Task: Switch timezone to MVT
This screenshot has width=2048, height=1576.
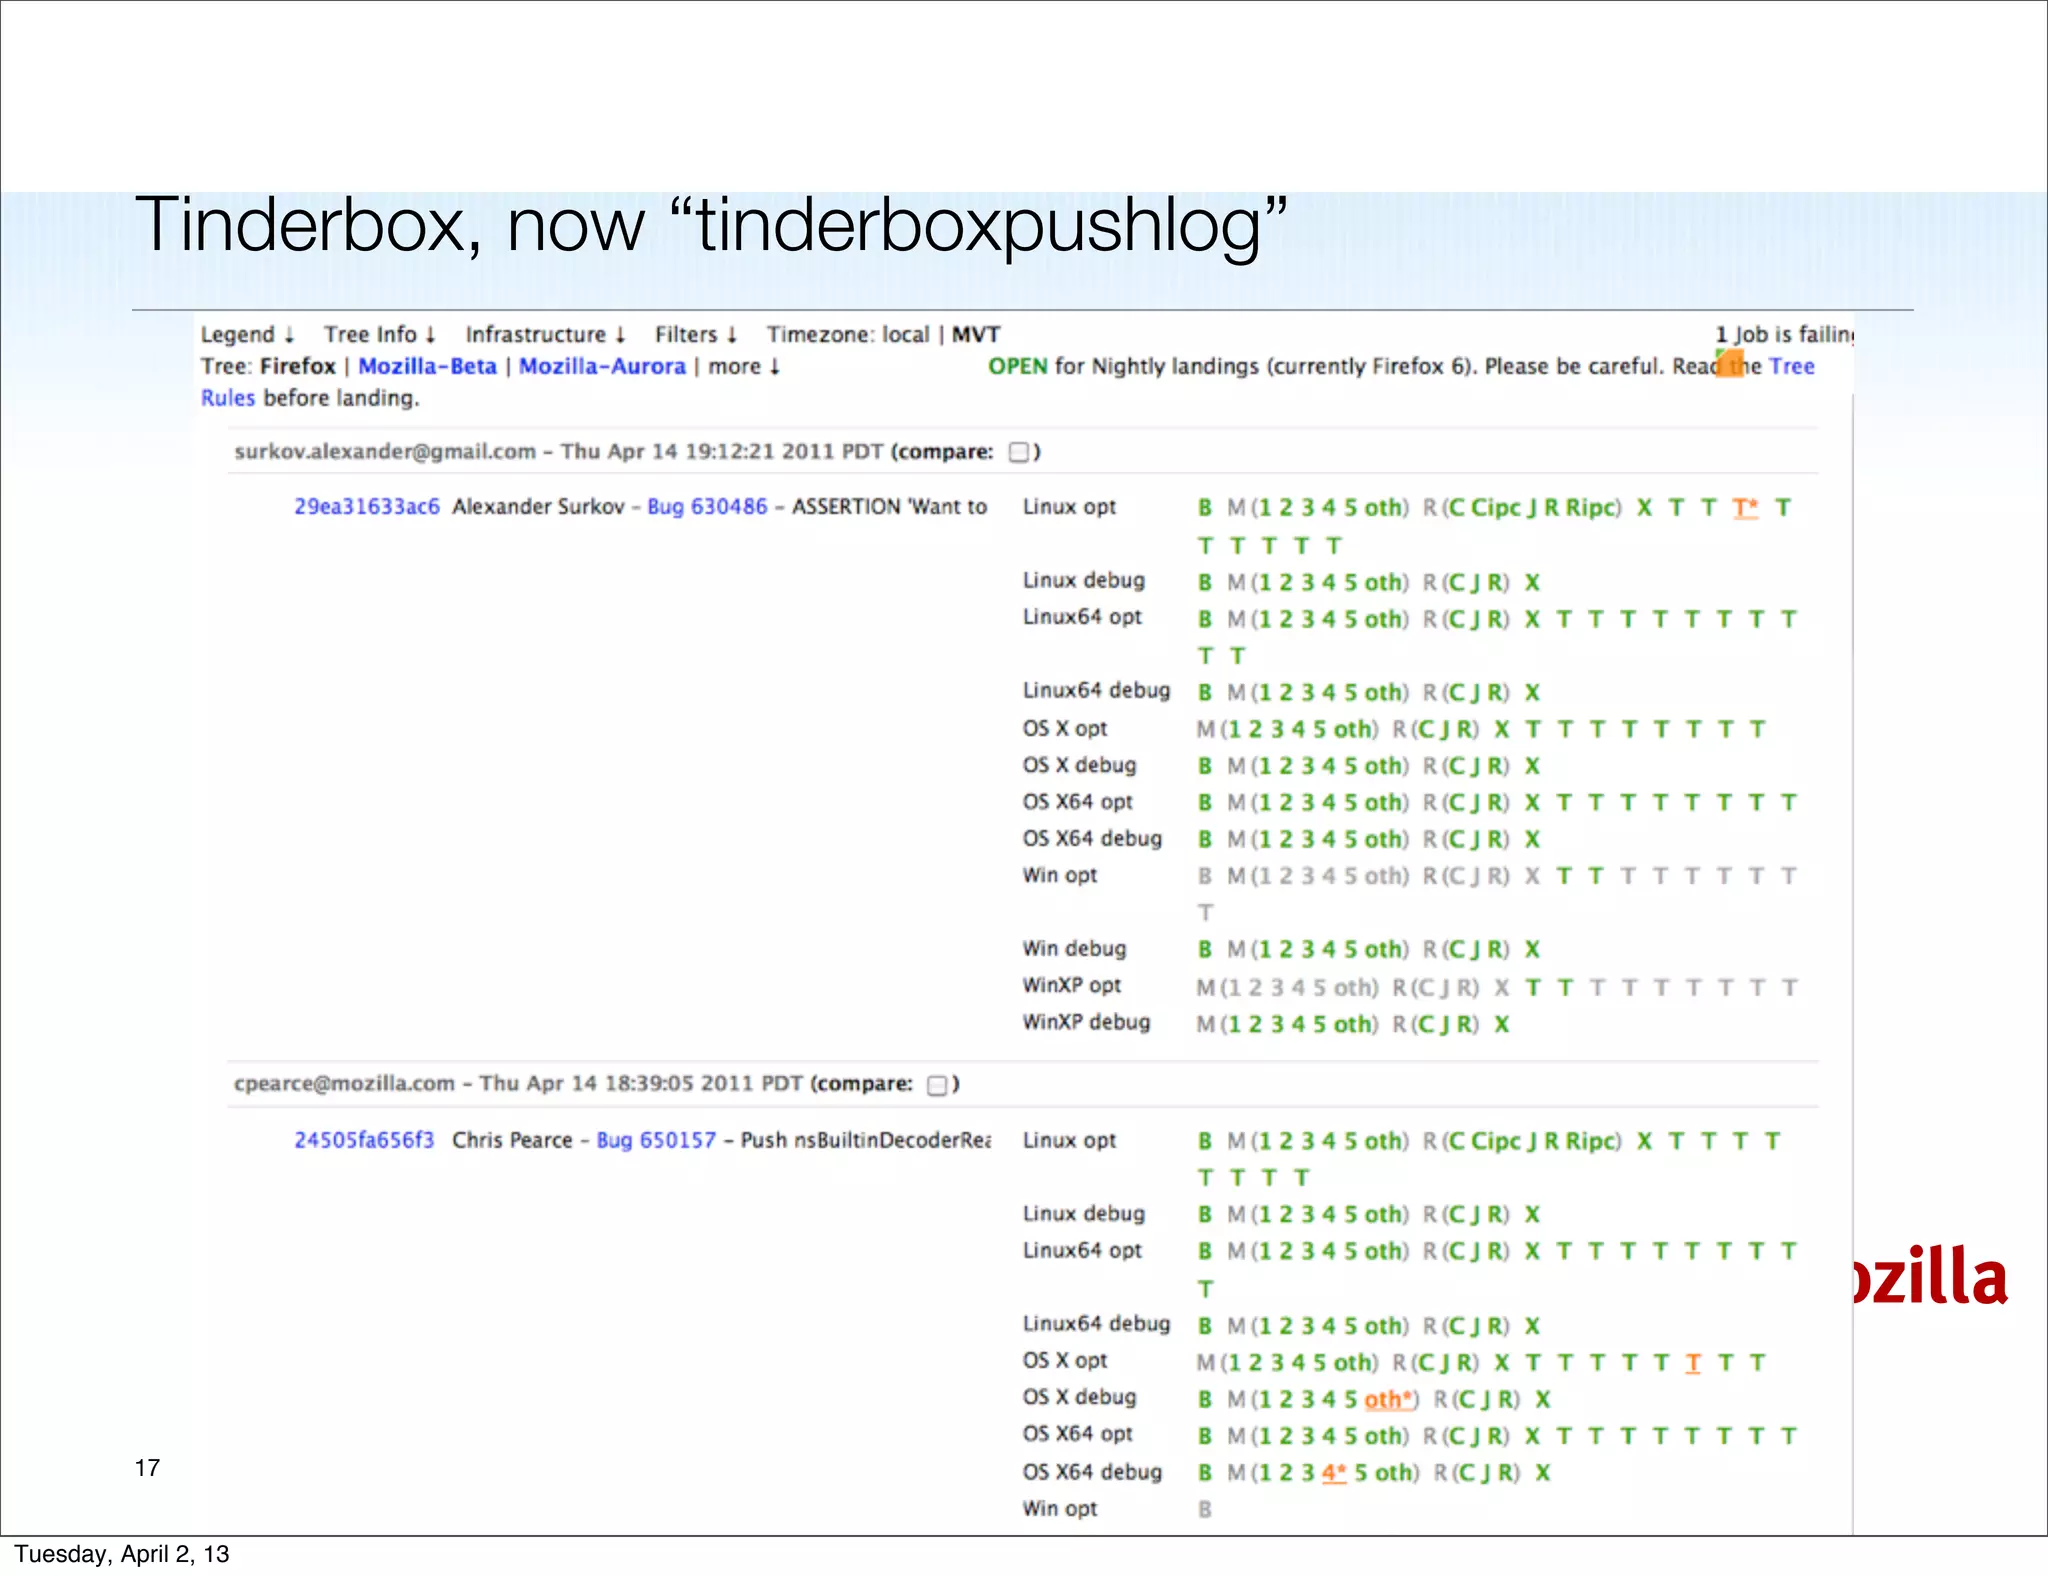Action: coord(975,334)
